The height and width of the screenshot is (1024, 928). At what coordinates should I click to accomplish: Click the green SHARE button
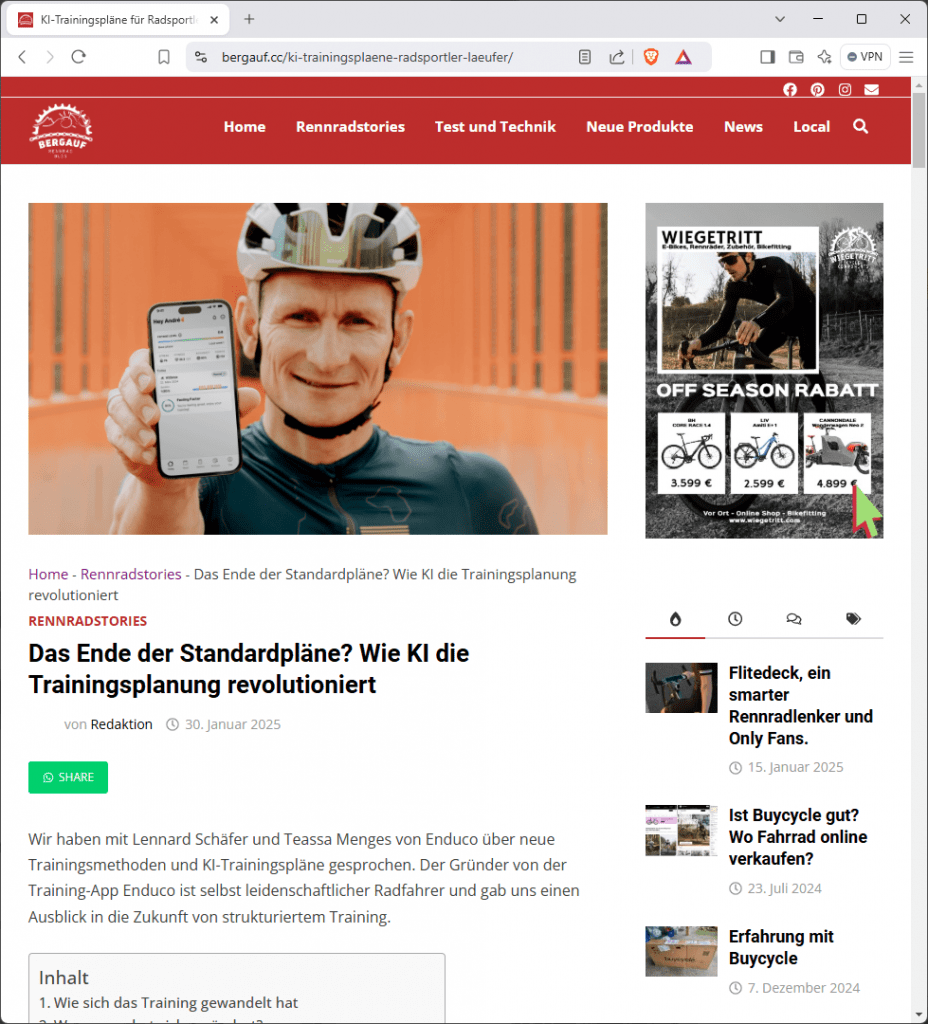point(68,777)
